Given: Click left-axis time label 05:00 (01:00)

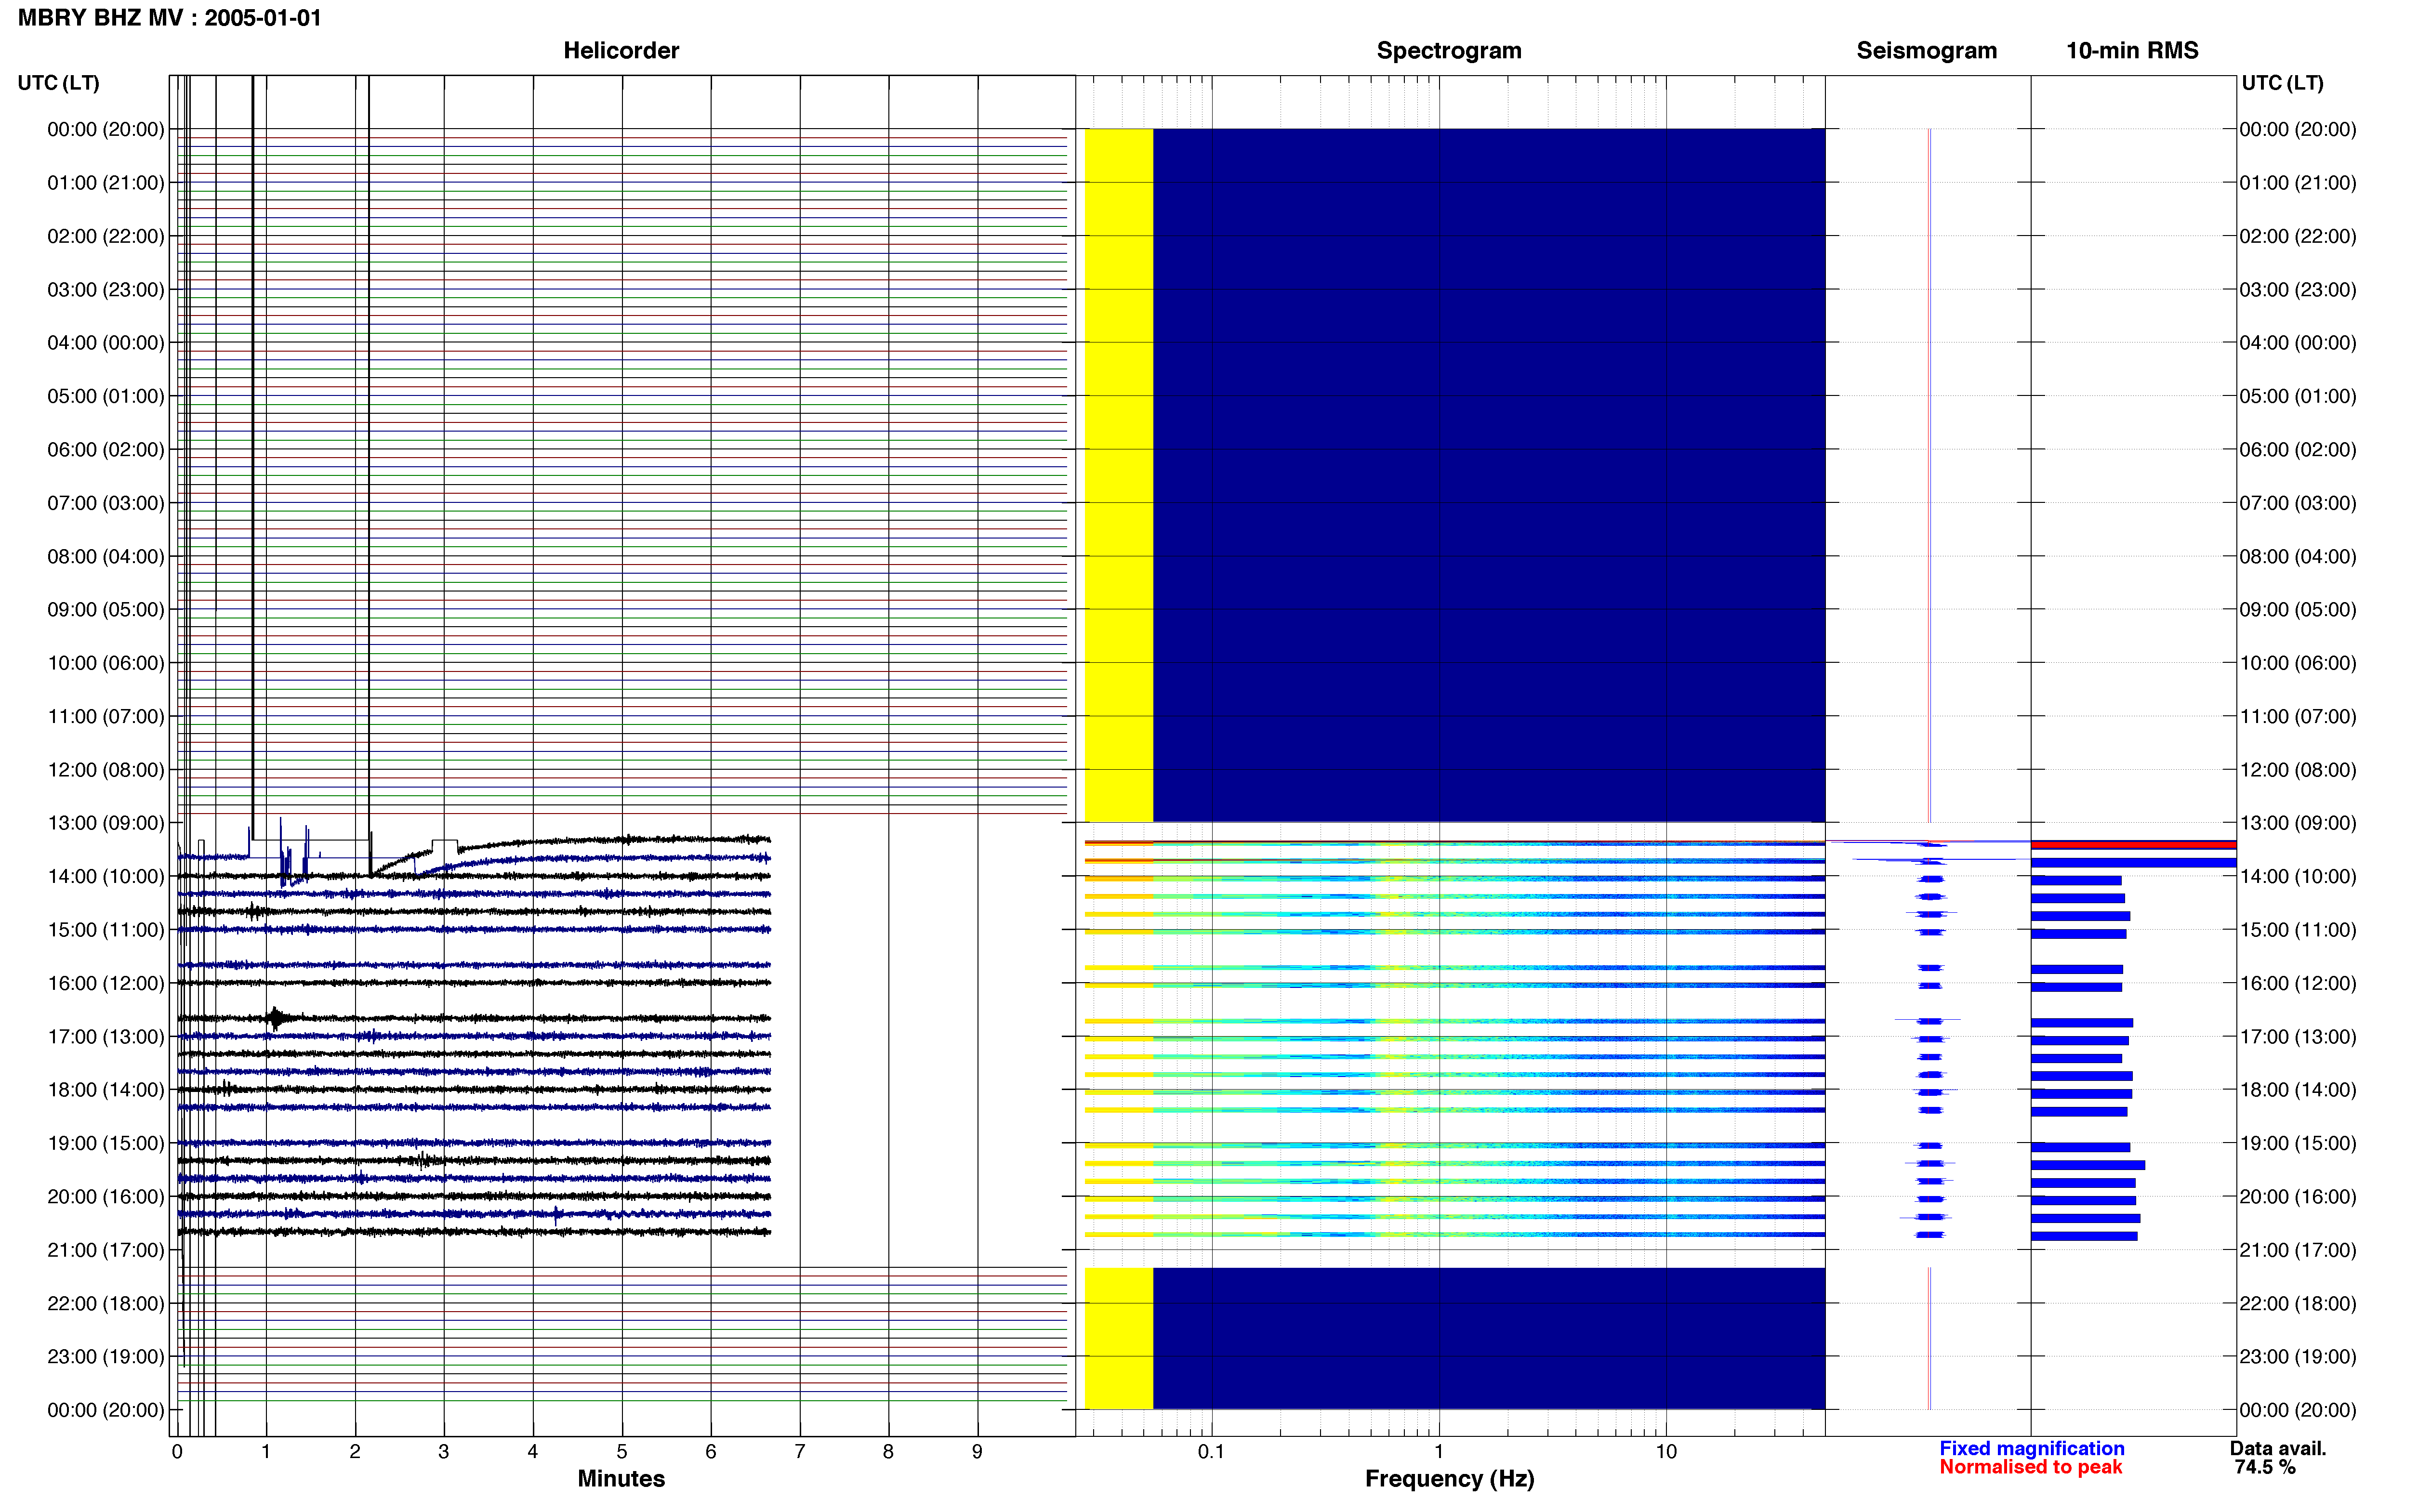Looking at the screenshot, I should [106, 396].
